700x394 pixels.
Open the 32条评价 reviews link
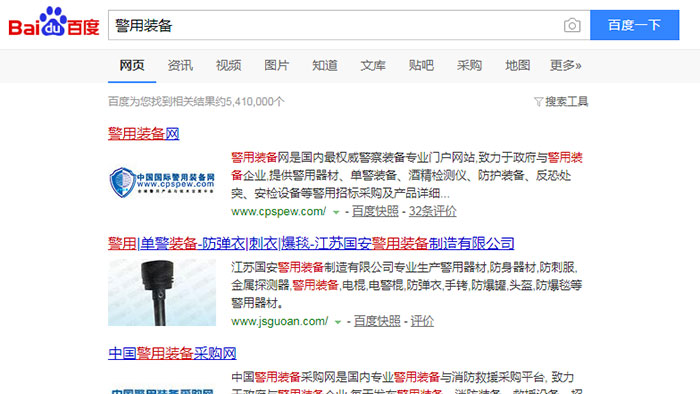433,211
